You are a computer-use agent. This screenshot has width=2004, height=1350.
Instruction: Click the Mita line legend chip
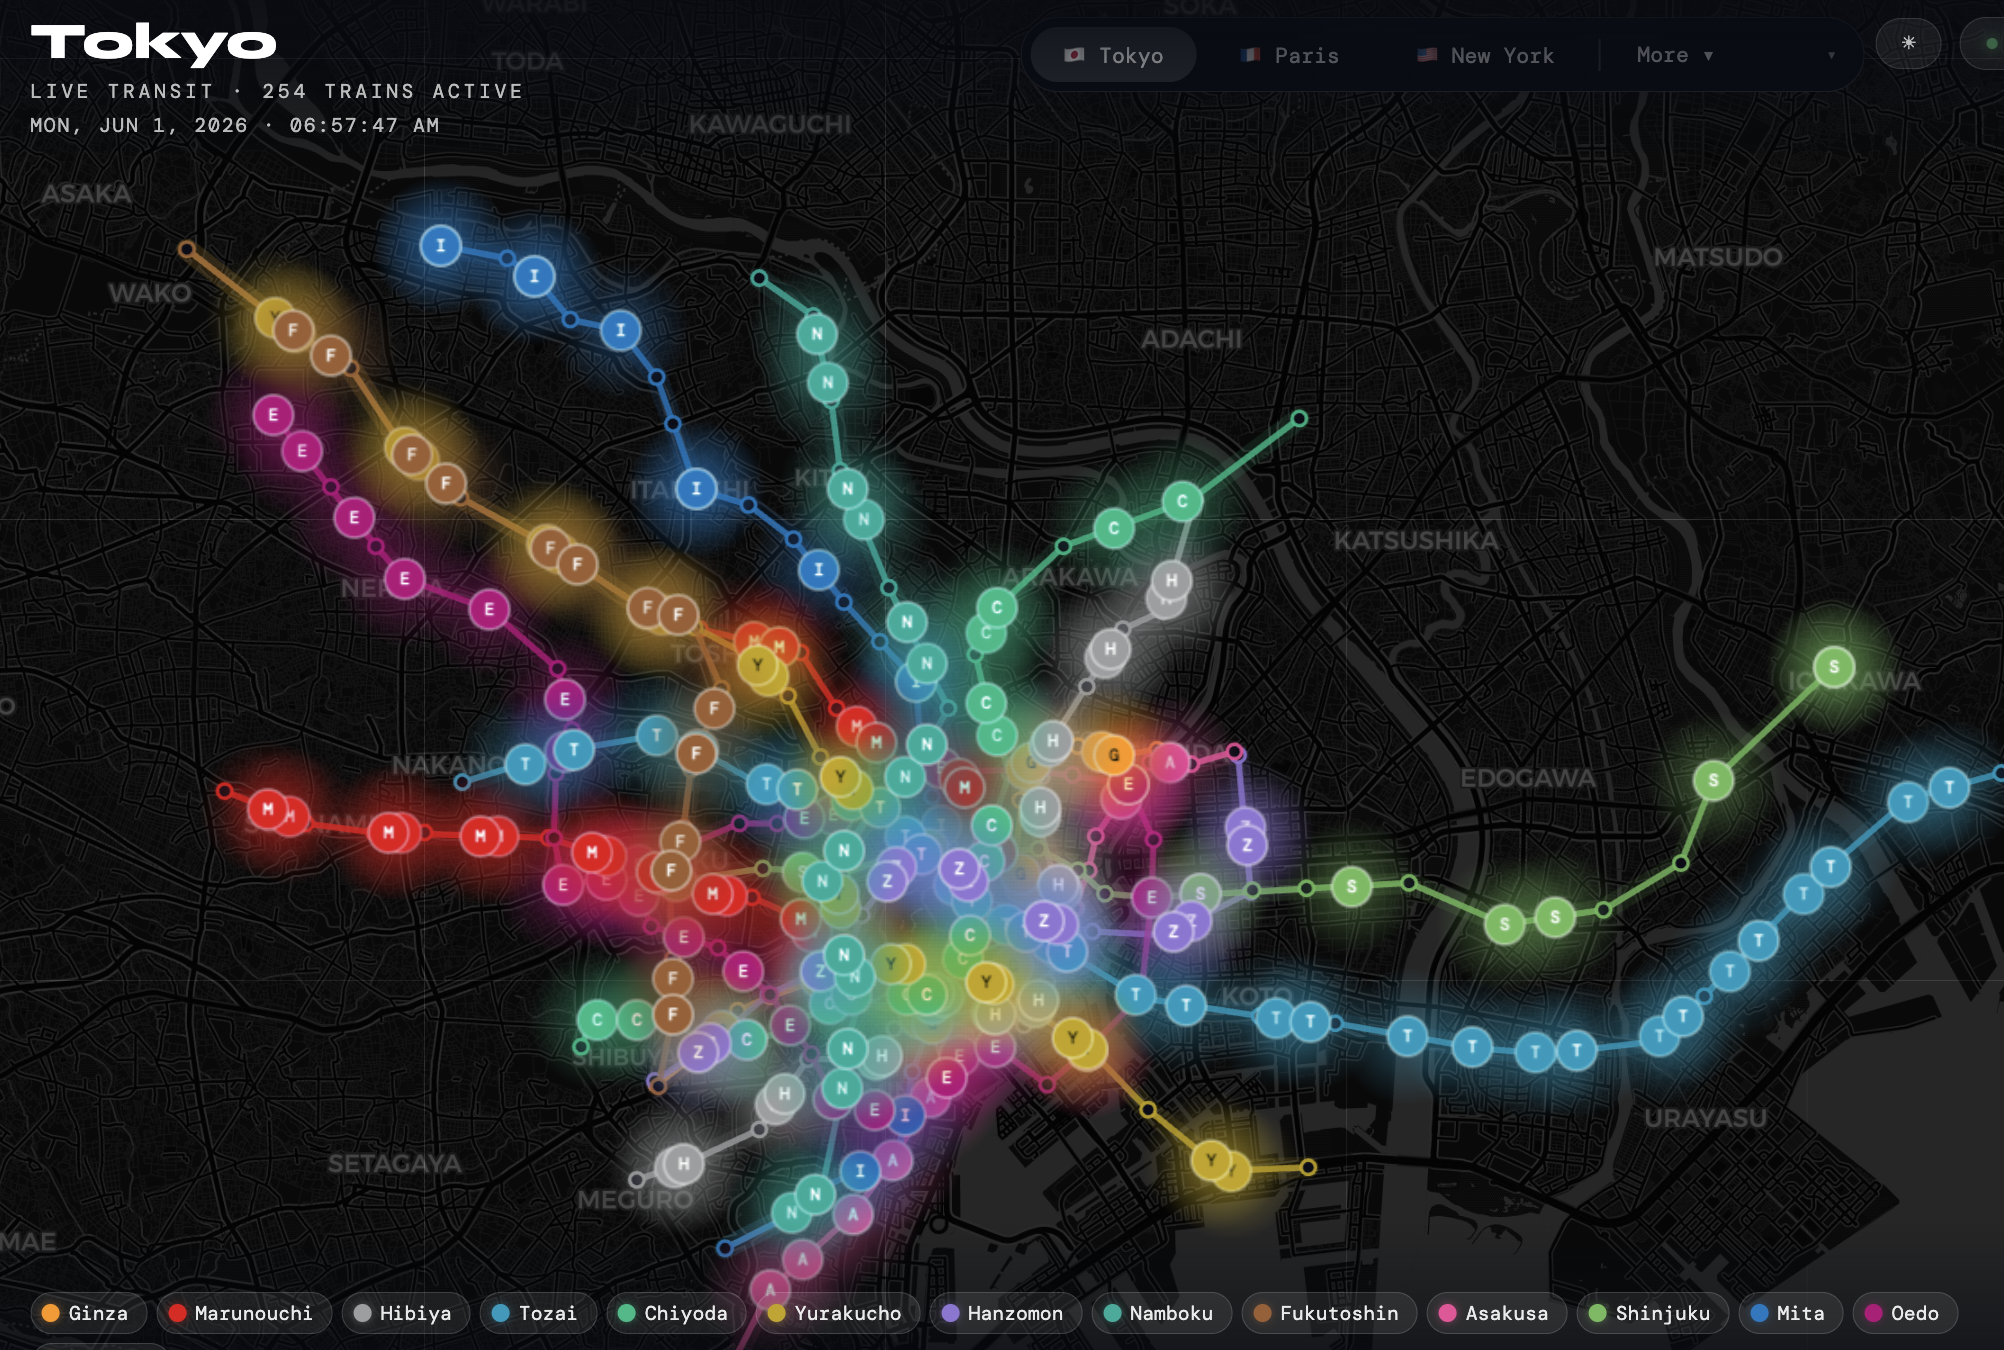pos(1789,1313)
